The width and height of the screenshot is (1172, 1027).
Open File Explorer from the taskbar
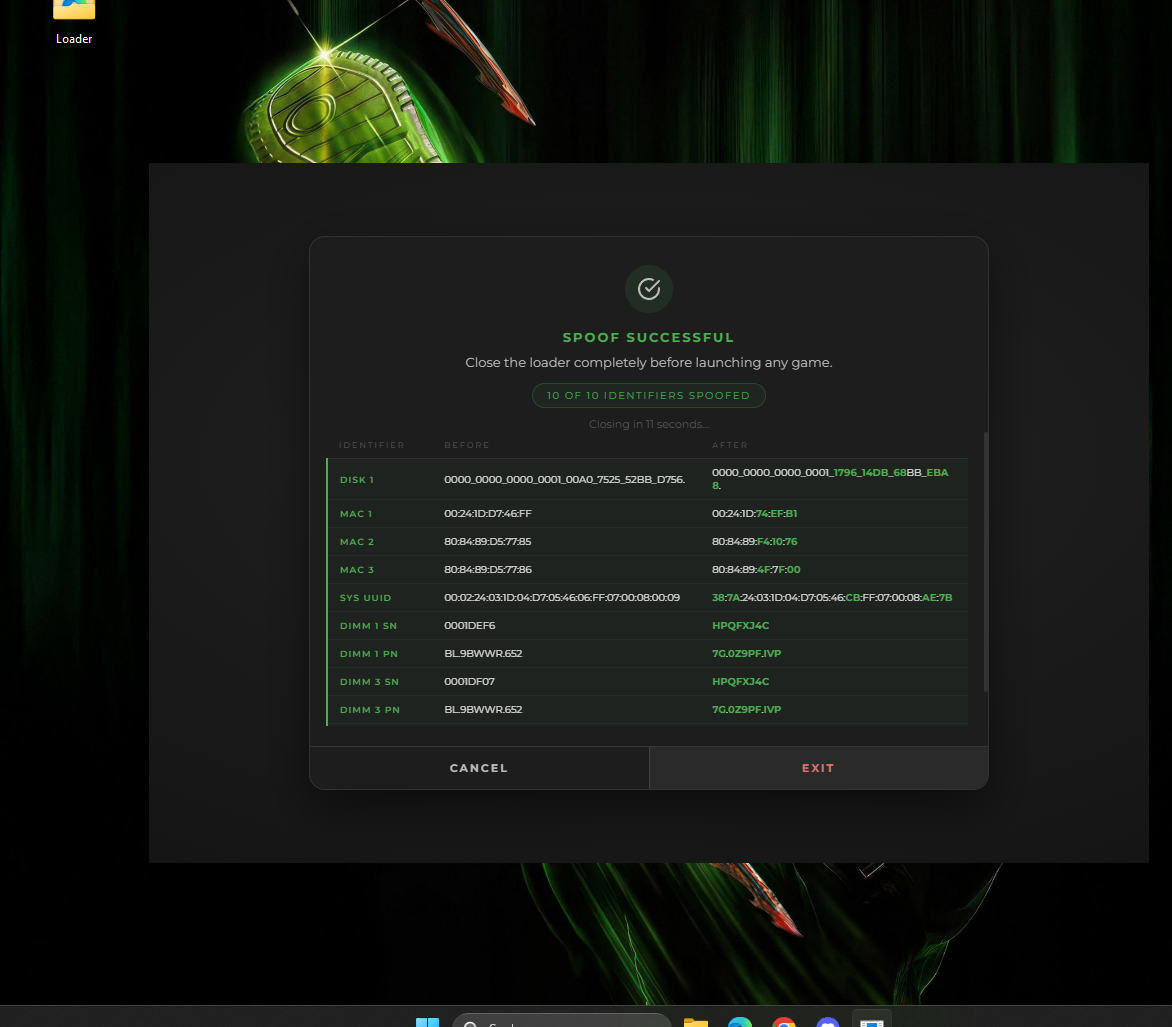[696, 1022]
